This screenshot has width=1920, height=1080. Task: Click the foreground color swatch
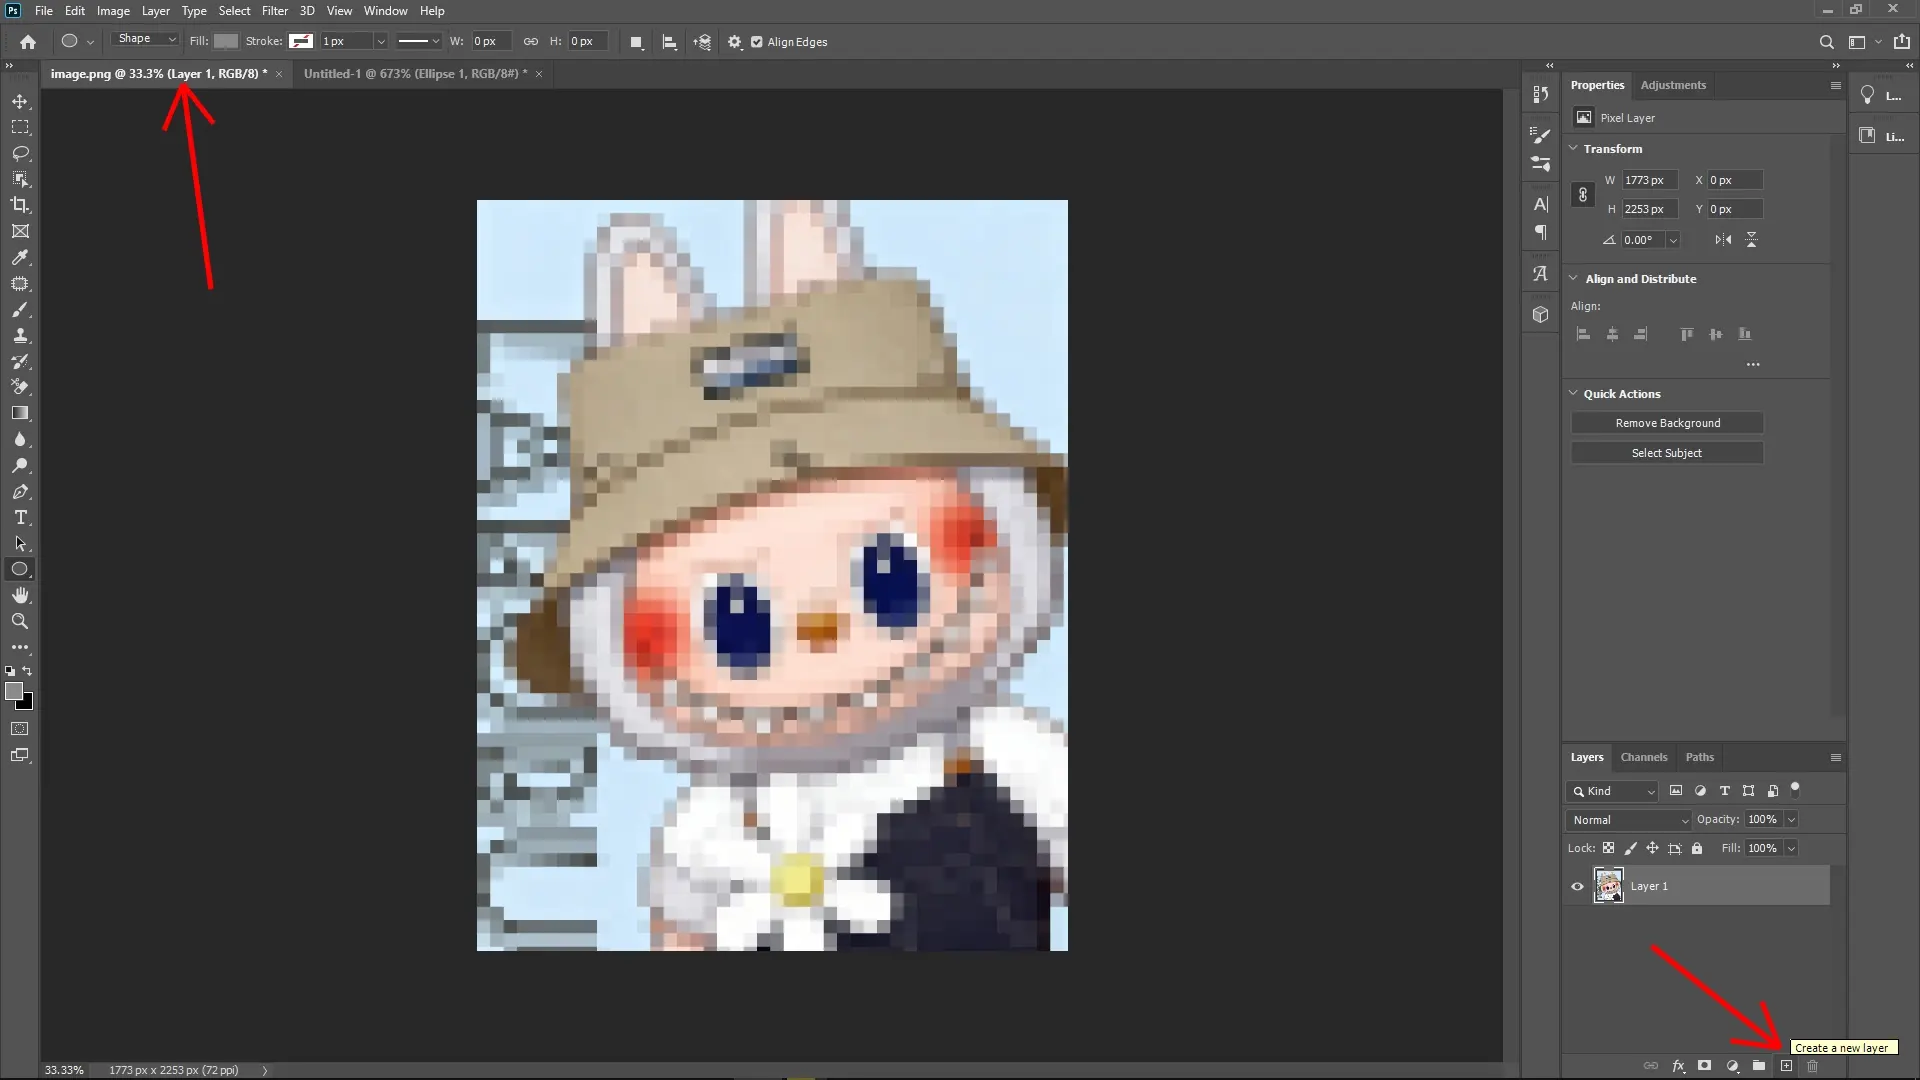pyautogui.click(x=16, y=691)
